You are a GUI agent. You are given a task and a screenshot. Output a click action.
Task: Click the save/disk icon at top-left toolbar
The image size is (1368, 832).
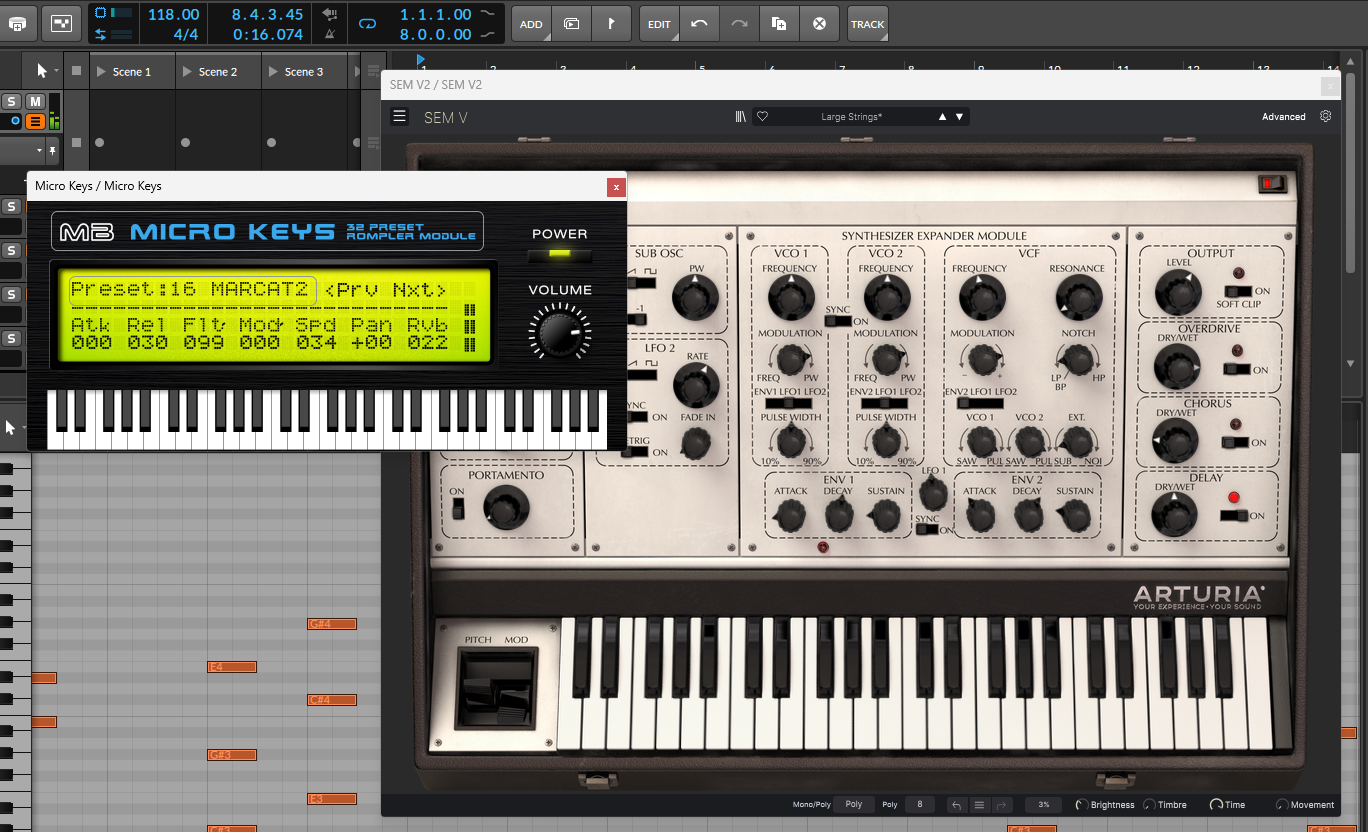pos(17,23)
